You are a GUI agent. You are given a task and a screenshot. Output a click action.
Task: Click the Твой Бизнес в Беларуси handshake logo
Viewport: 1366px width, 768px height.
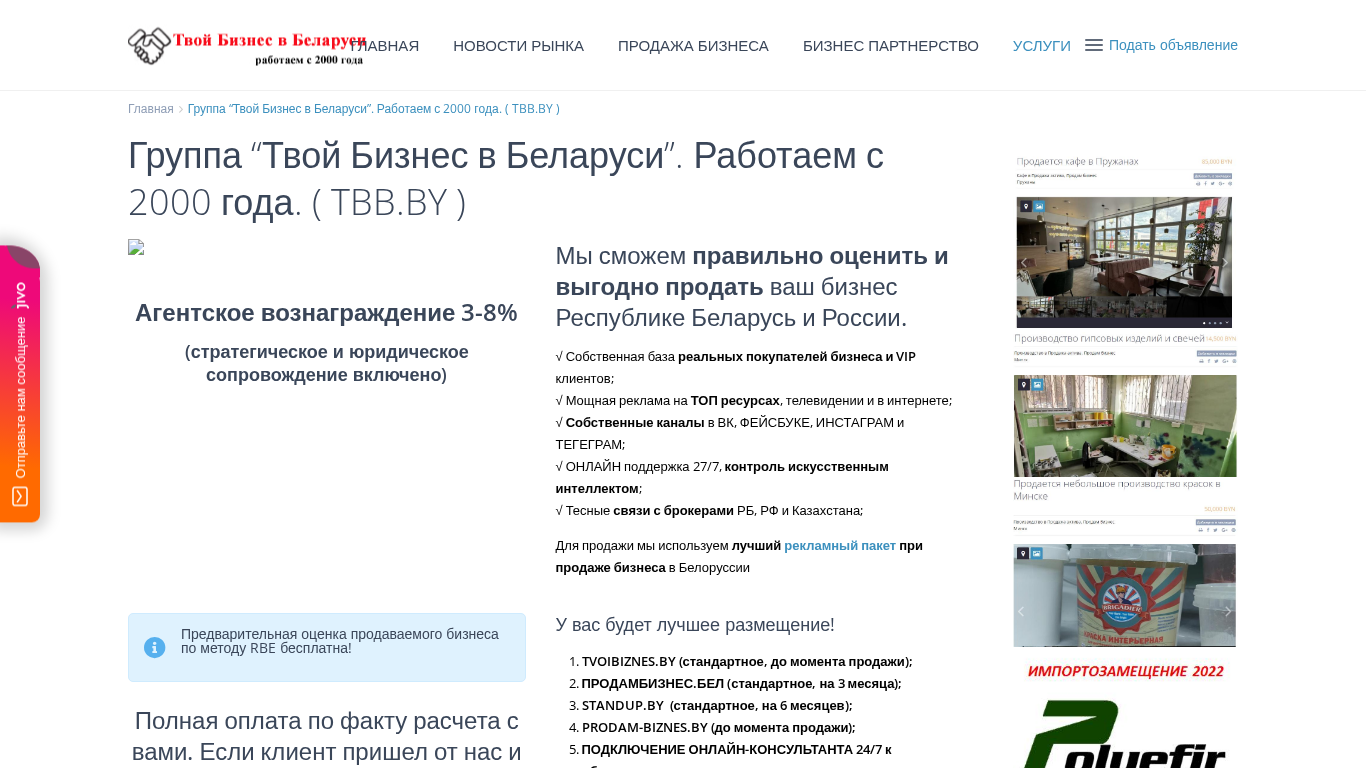click(x=247, y=46)
